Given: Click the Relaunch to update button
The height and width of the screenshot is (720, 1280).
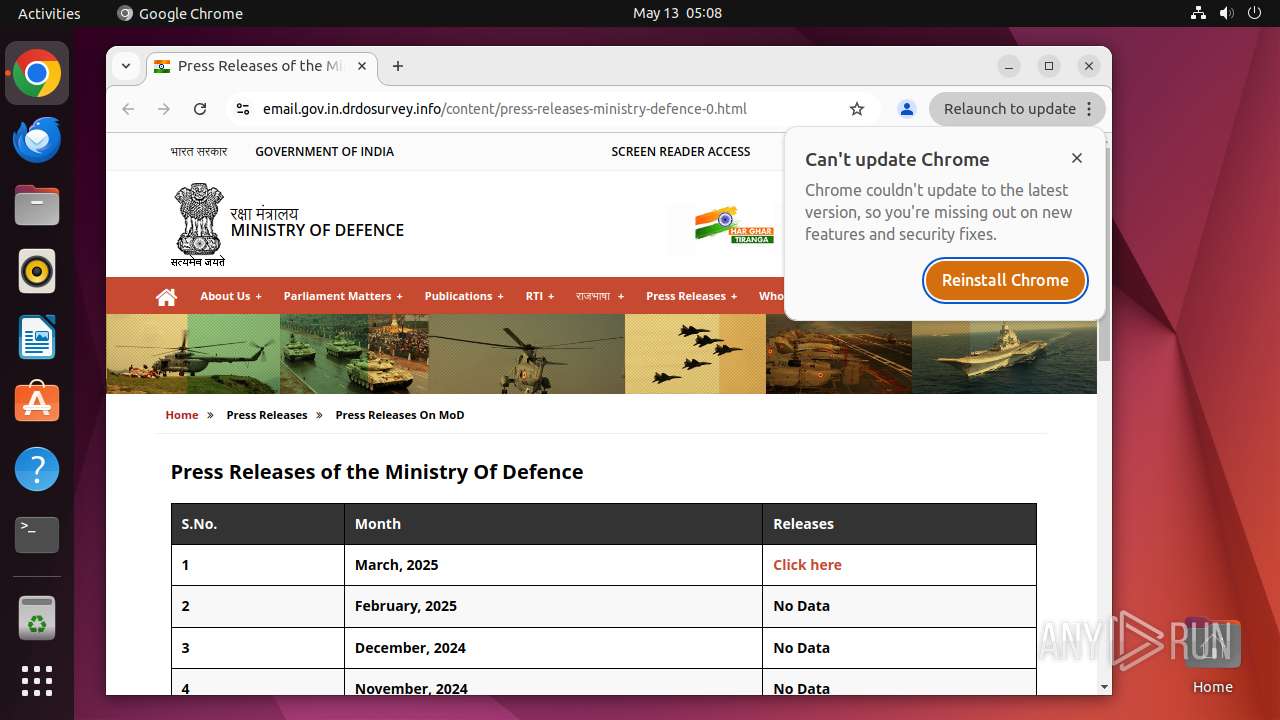Looking at the screenshot, I should pos(1010,109).
